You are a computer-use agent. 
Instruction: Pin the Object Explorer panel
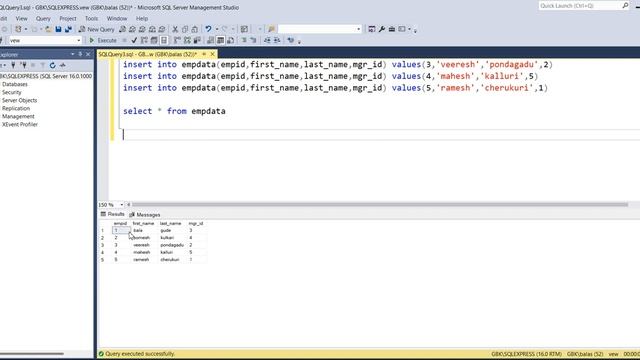click(x=80, y=54)
